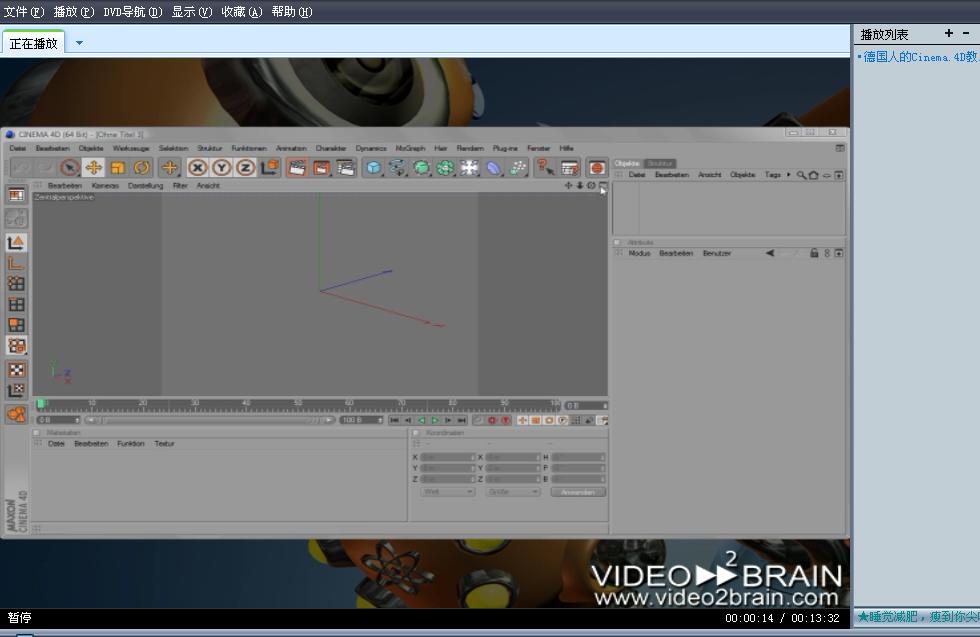Image resolution: width=980 pixels, height=637 pixels.
Task: Open the viewport Kameras menu
Action: [x=105, y=186]
